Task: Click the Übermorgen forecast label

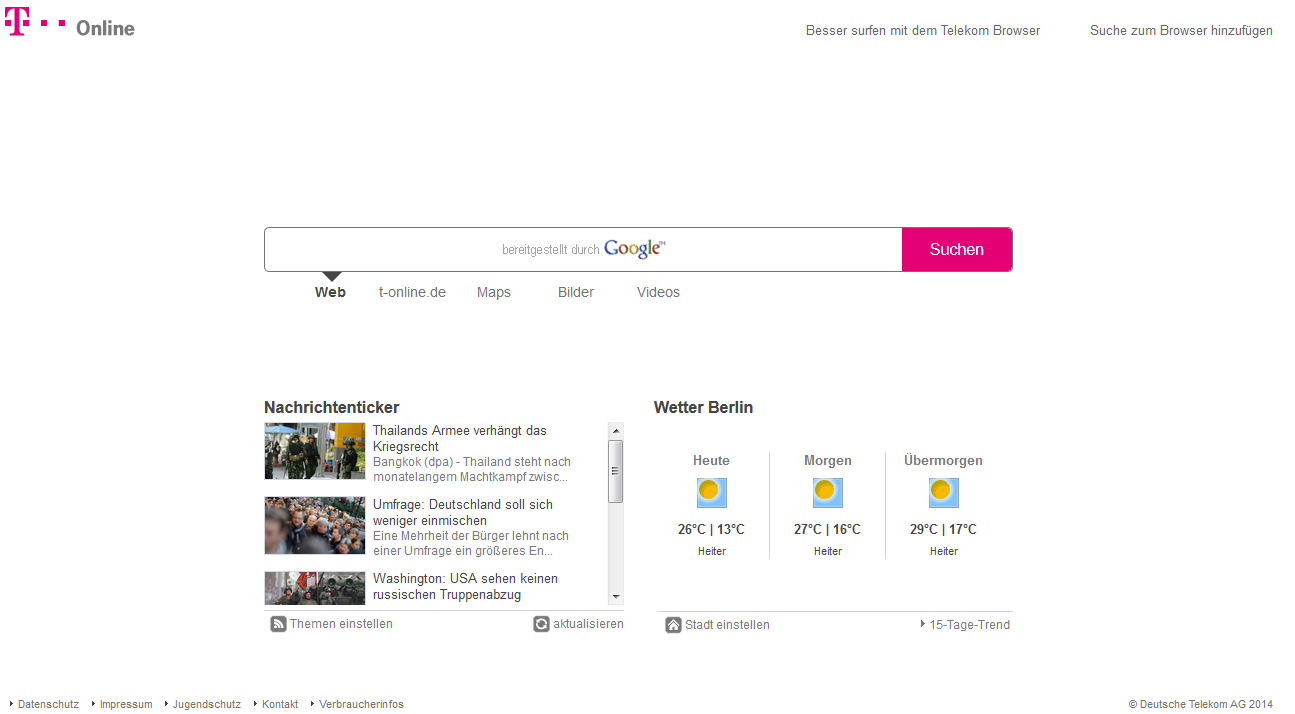Action: [x=943, y=461]
